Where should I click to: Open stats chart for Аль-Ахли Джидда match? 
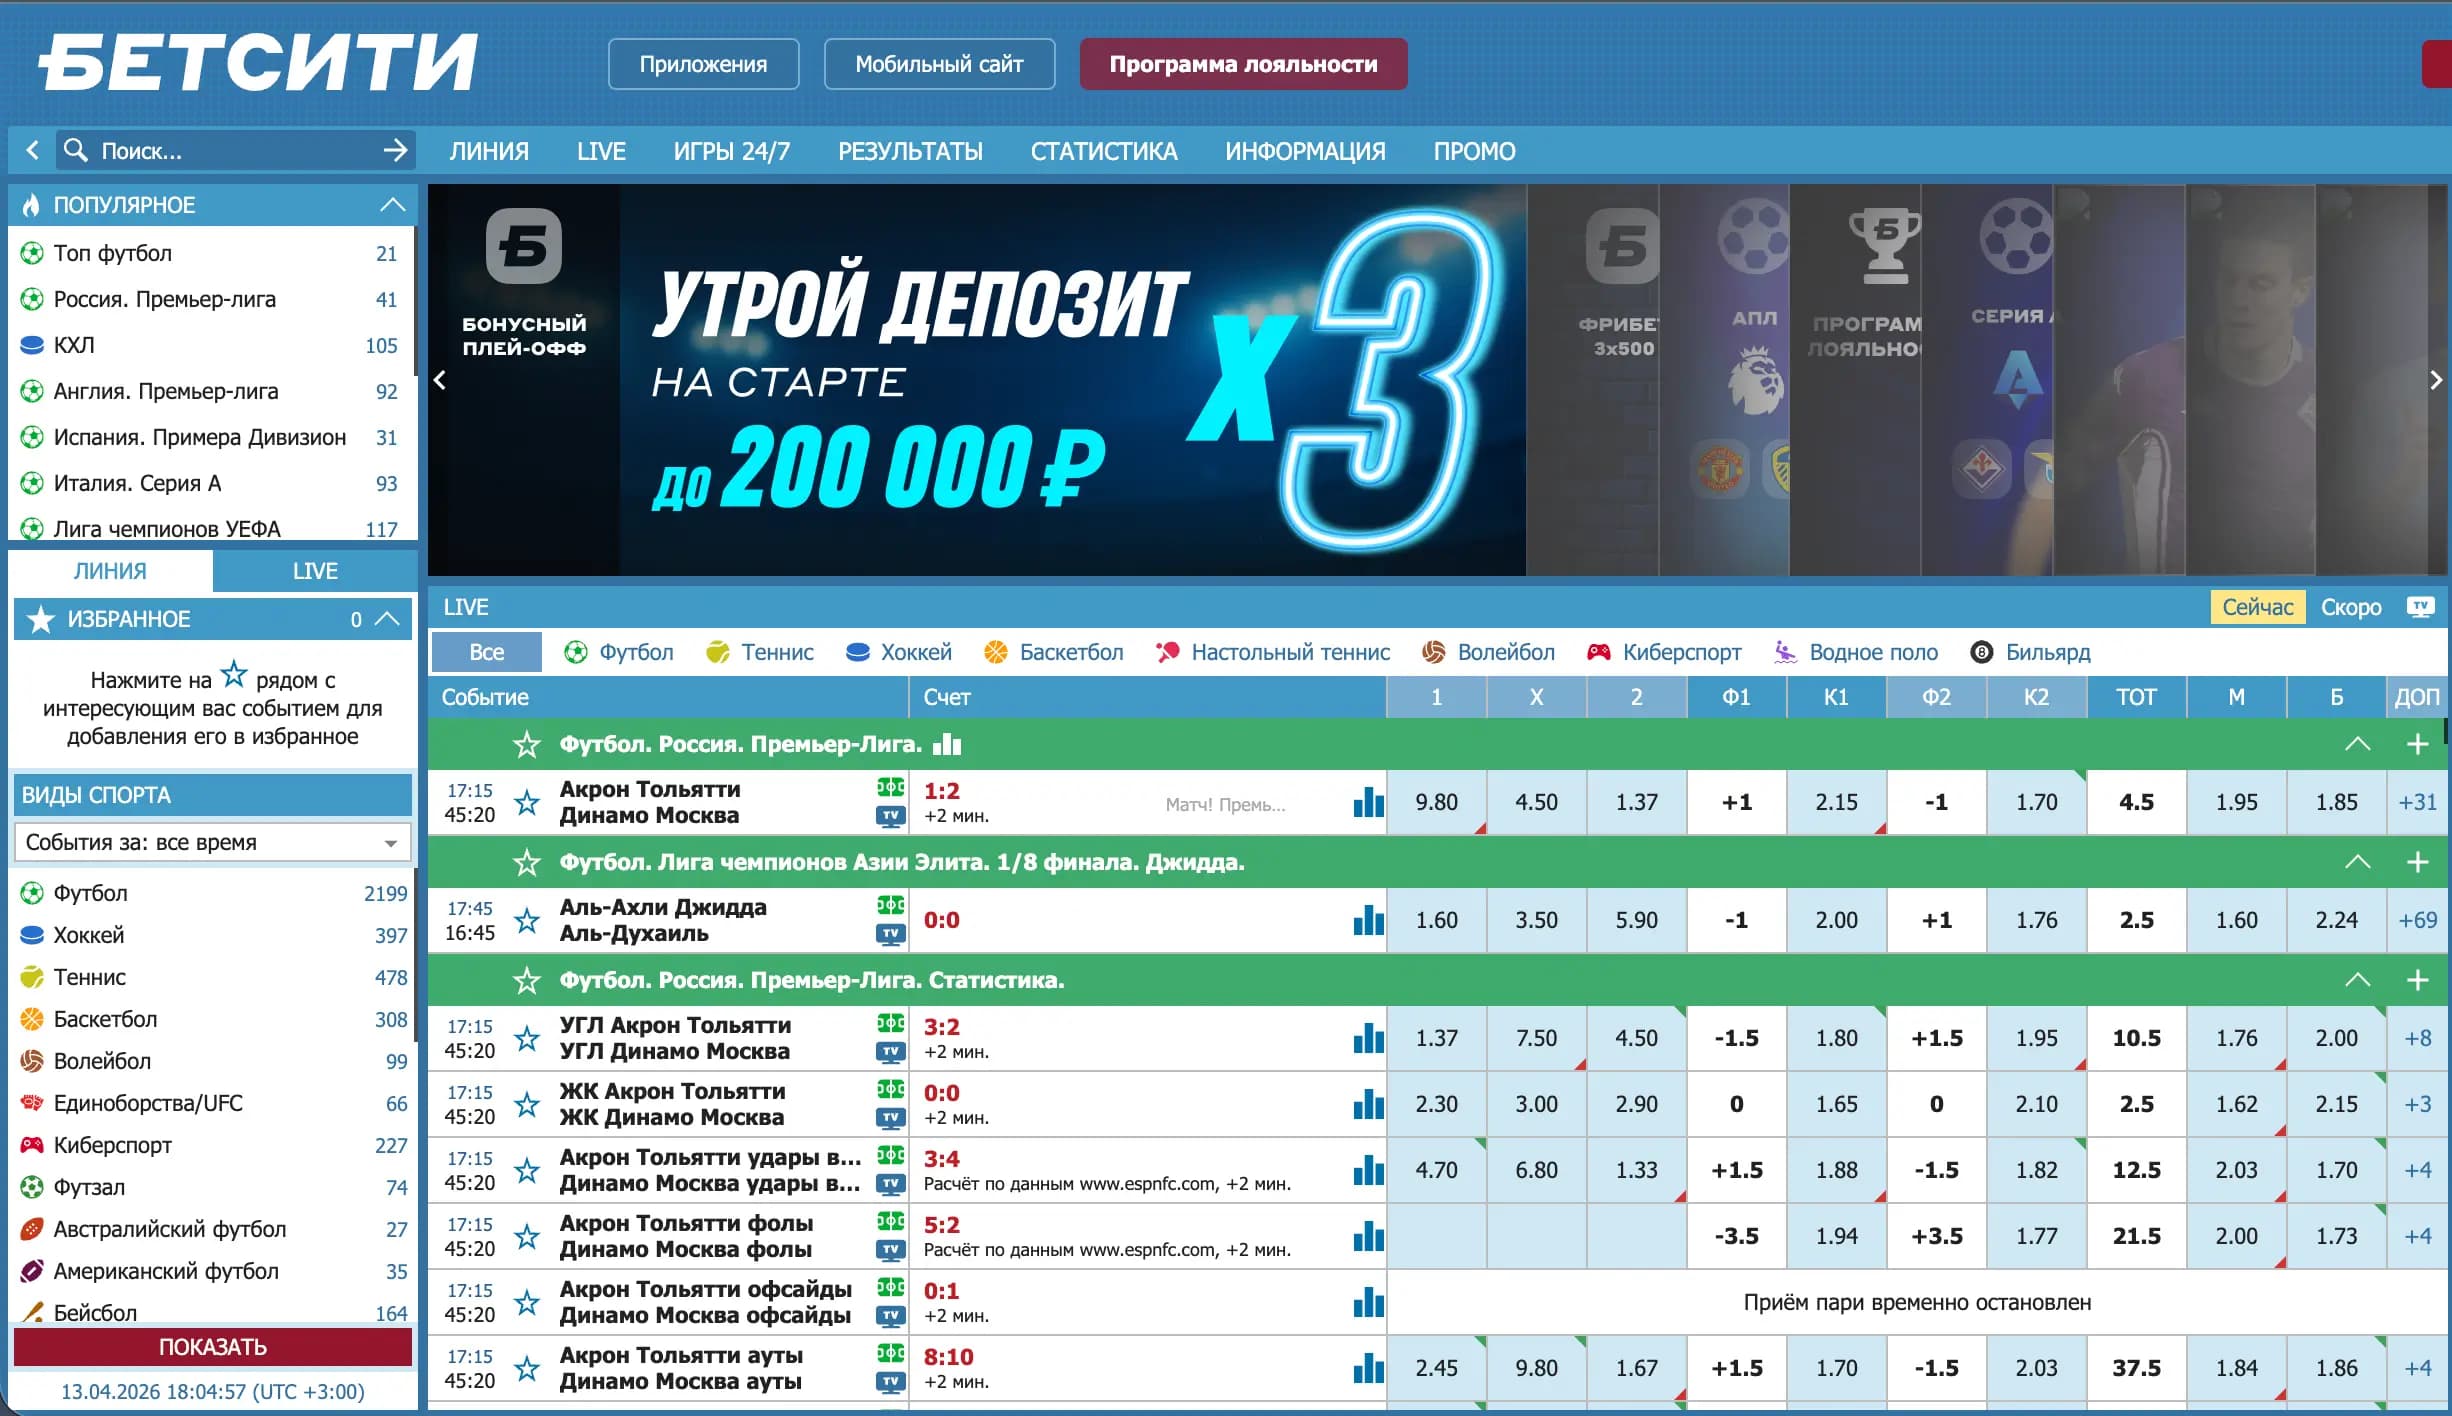(1368, 920)
